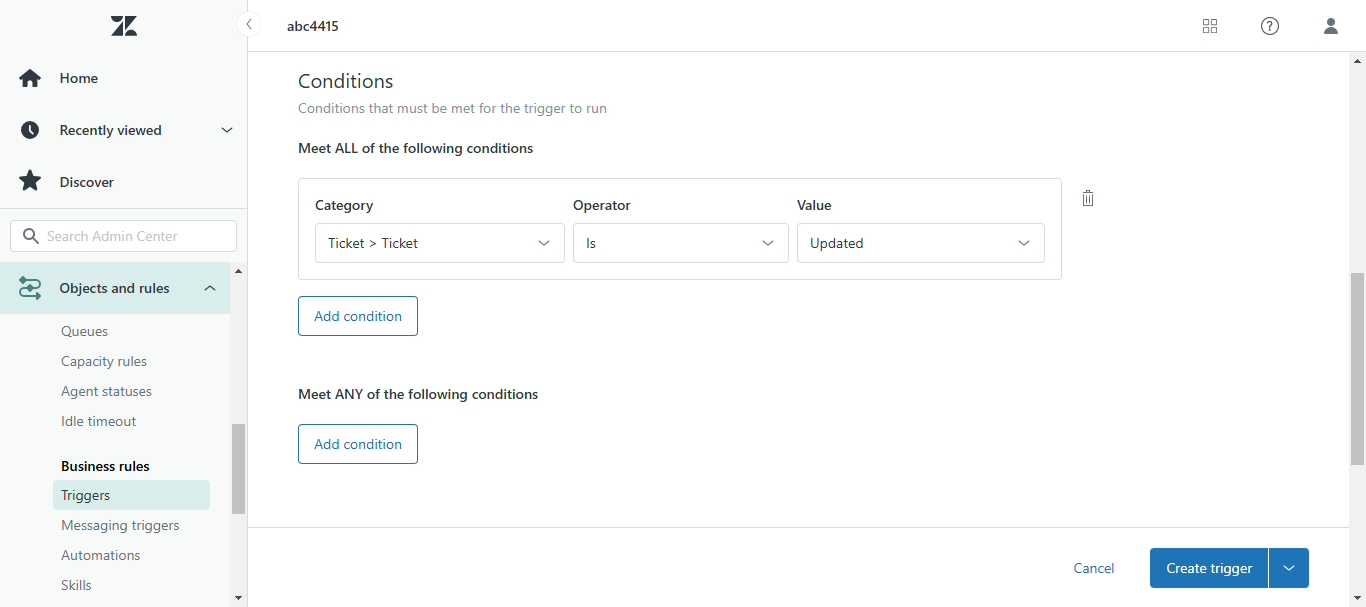Open Automations in the sidebar
This screenshot has height=607, width=1366.
(x=101, y=555)
